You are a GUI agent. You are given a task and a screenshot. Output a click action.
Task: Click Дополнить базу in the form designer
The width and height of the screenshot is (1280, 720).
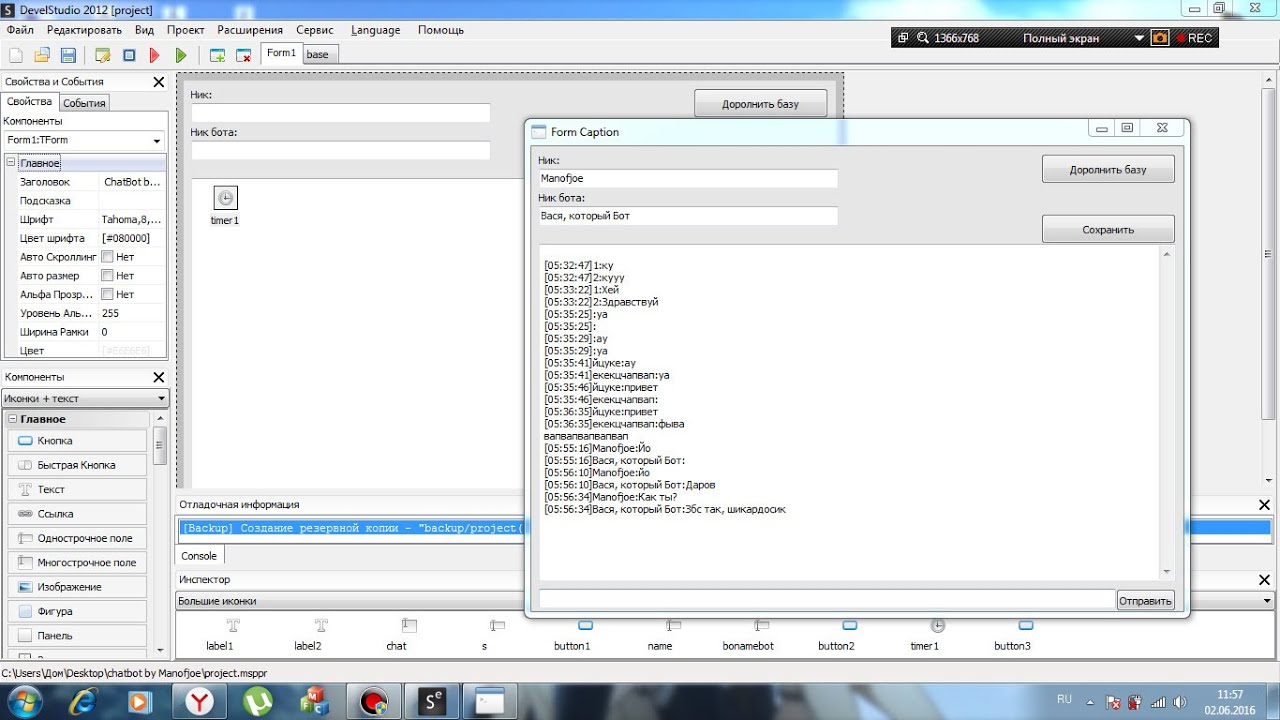click(x=760, y=103)
